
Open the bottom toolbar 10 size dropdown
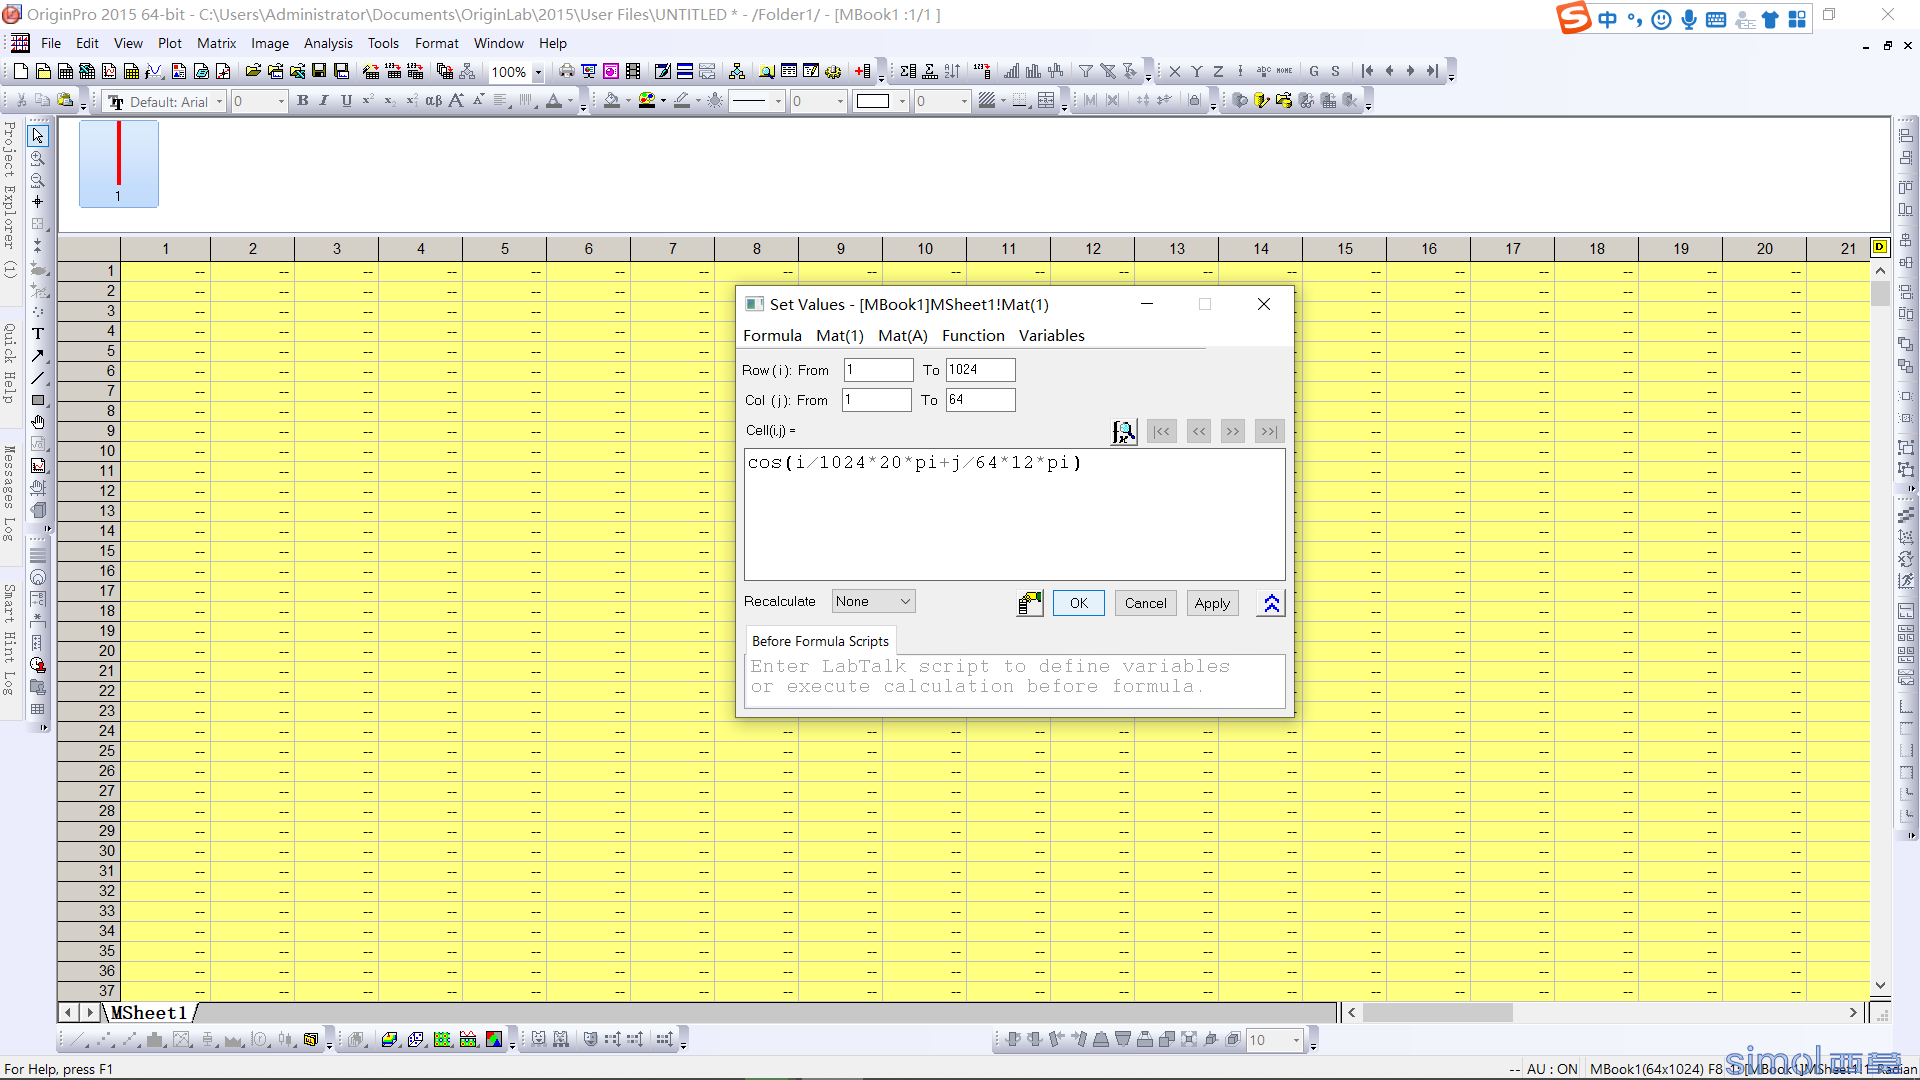tap(1296, 1040)
